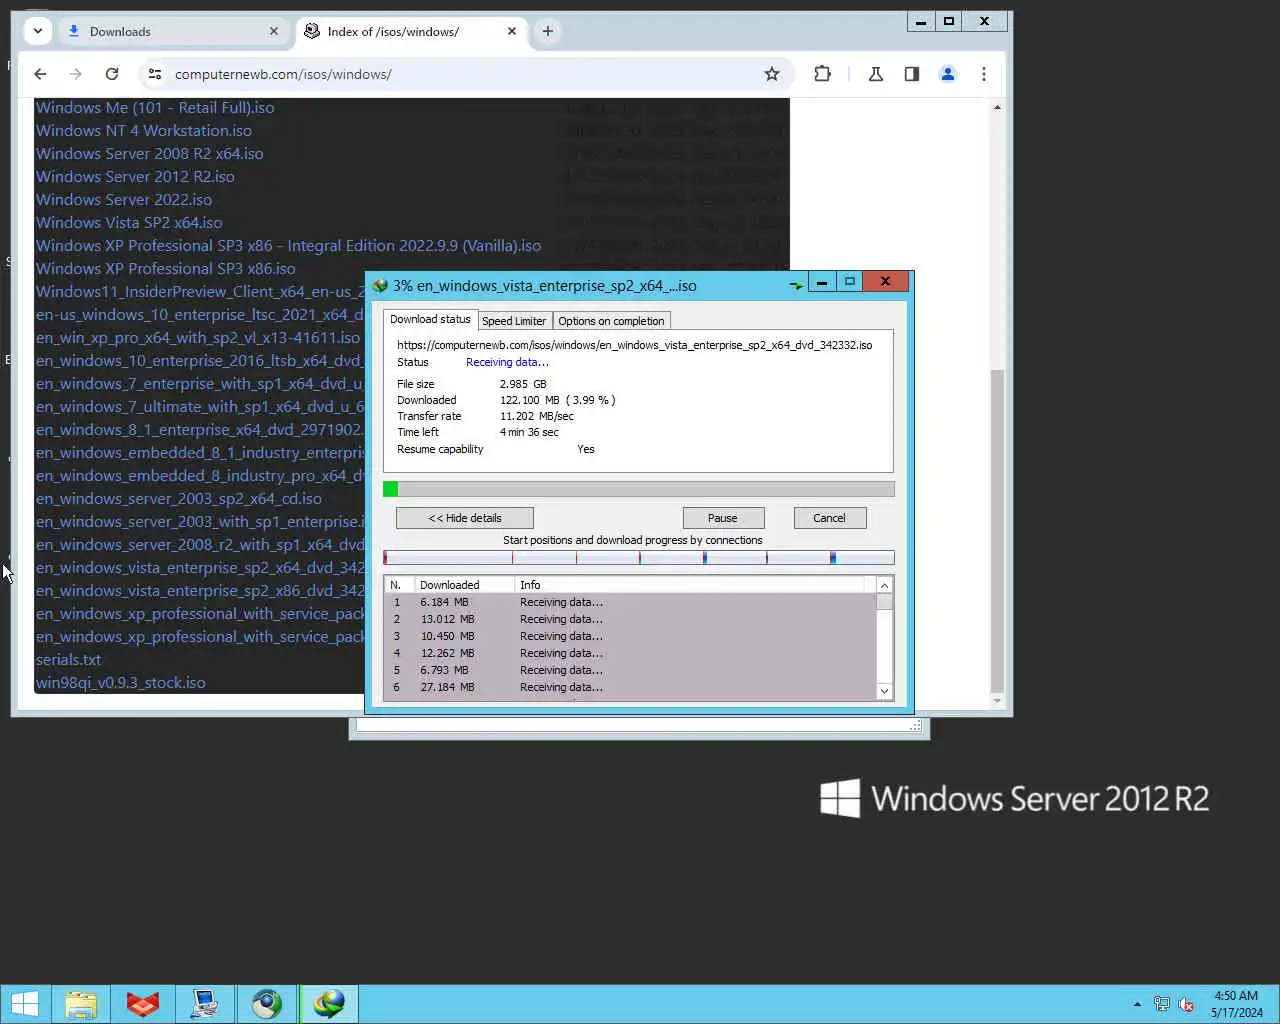Open Windows Me (101 - Retail Full).iso link
The height and width of the screenshot is (1024, 1280).
point(155,108)
